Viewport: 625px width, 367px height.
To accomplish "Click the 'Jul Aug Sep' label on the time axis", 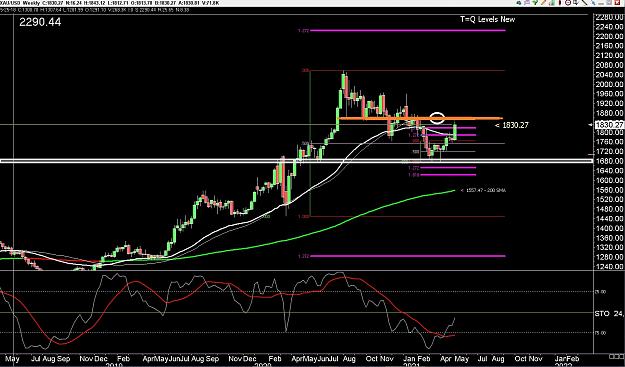I will 50,359.
